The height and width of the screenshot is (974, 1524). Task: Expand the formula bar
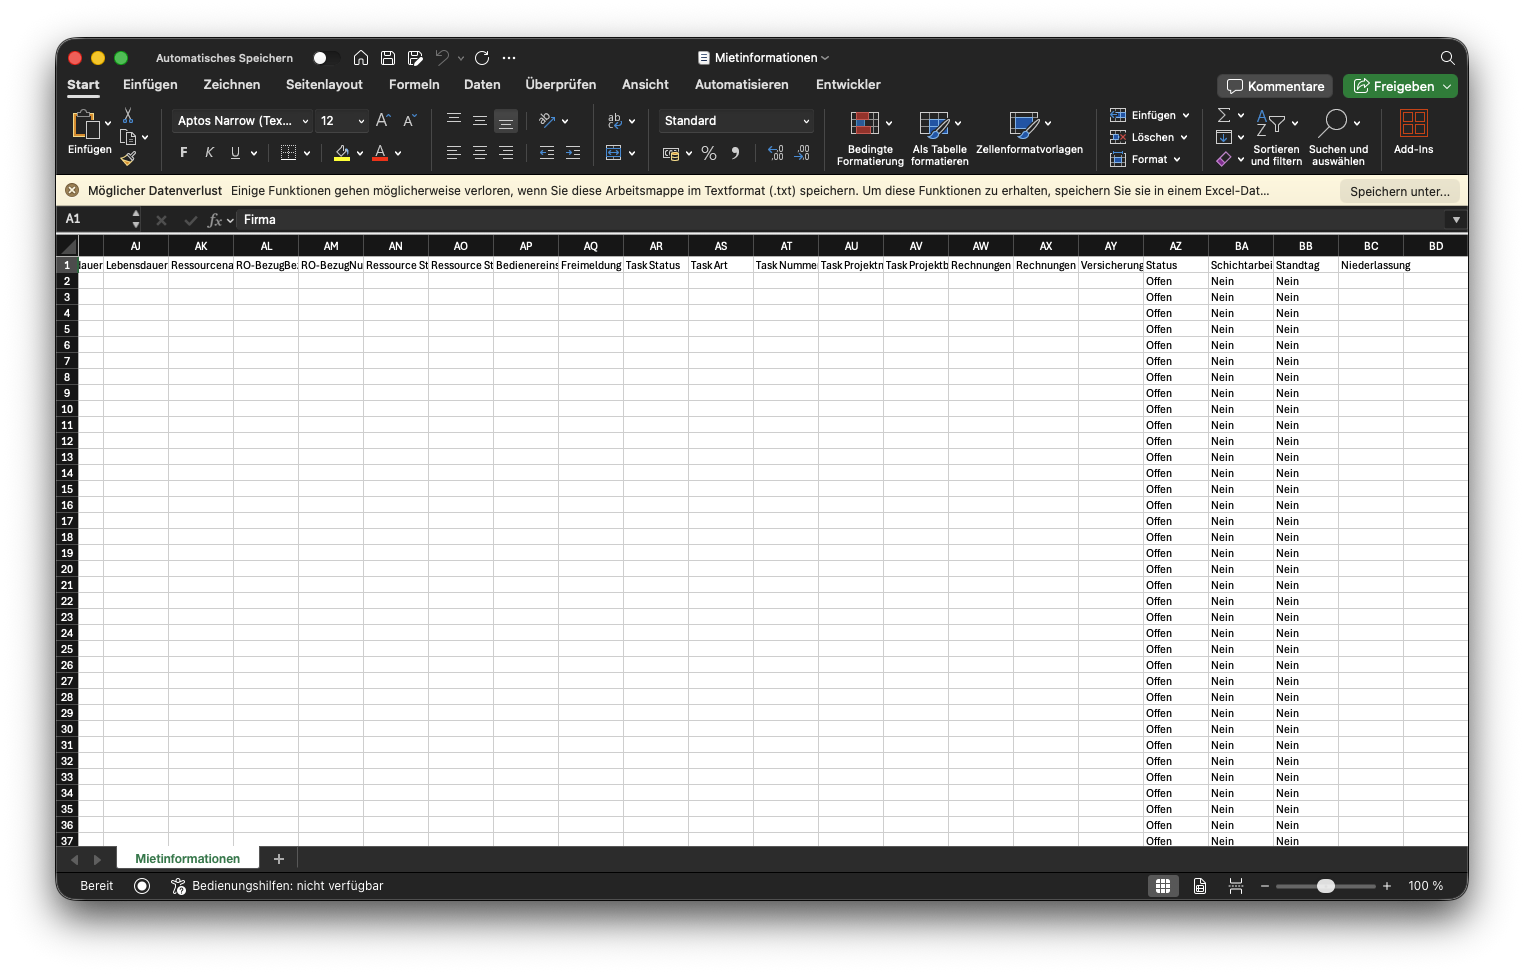(x=1456, y=220)
